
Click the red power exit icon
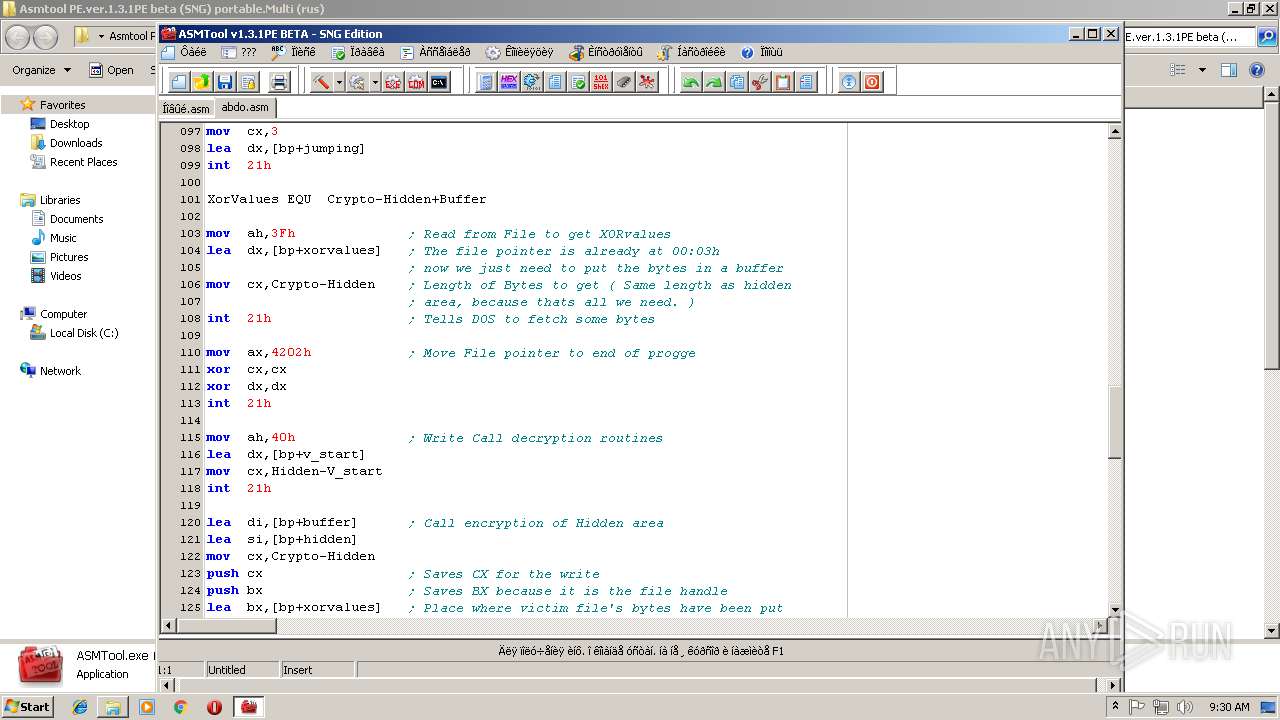pyautogui.click(x=872, y=82)
